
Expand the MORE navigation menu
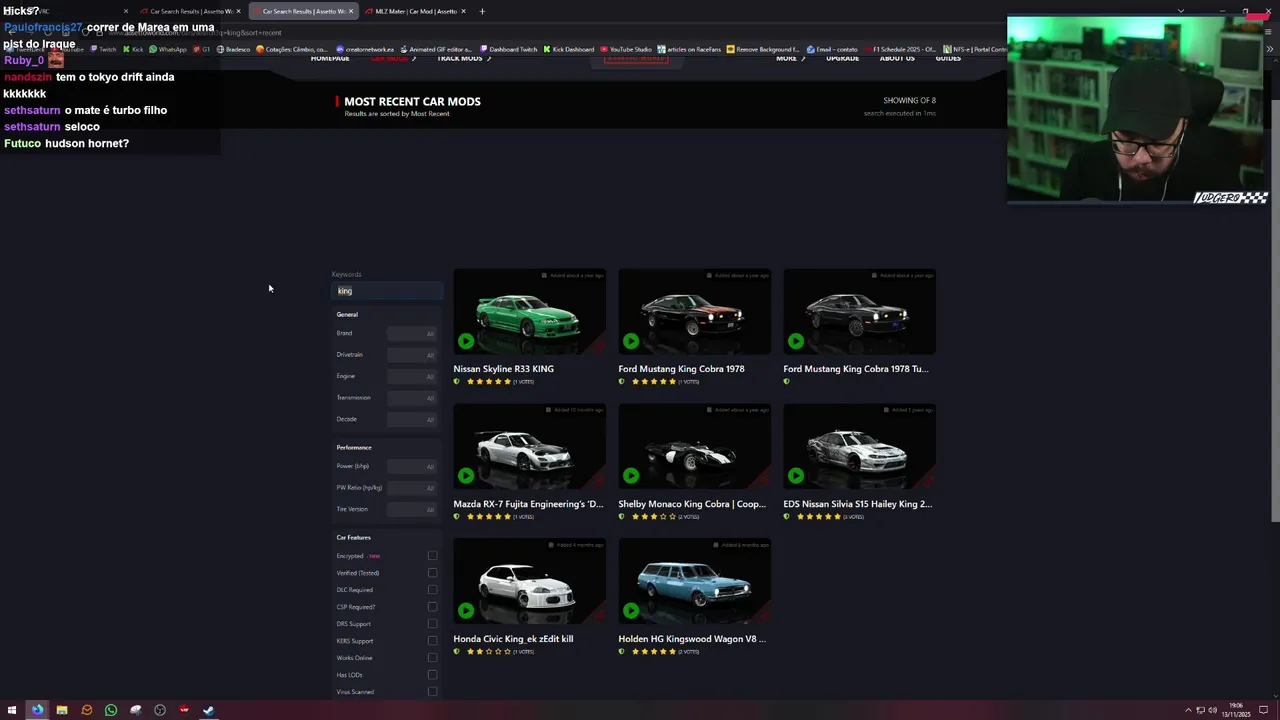click(x=790, y=58)
